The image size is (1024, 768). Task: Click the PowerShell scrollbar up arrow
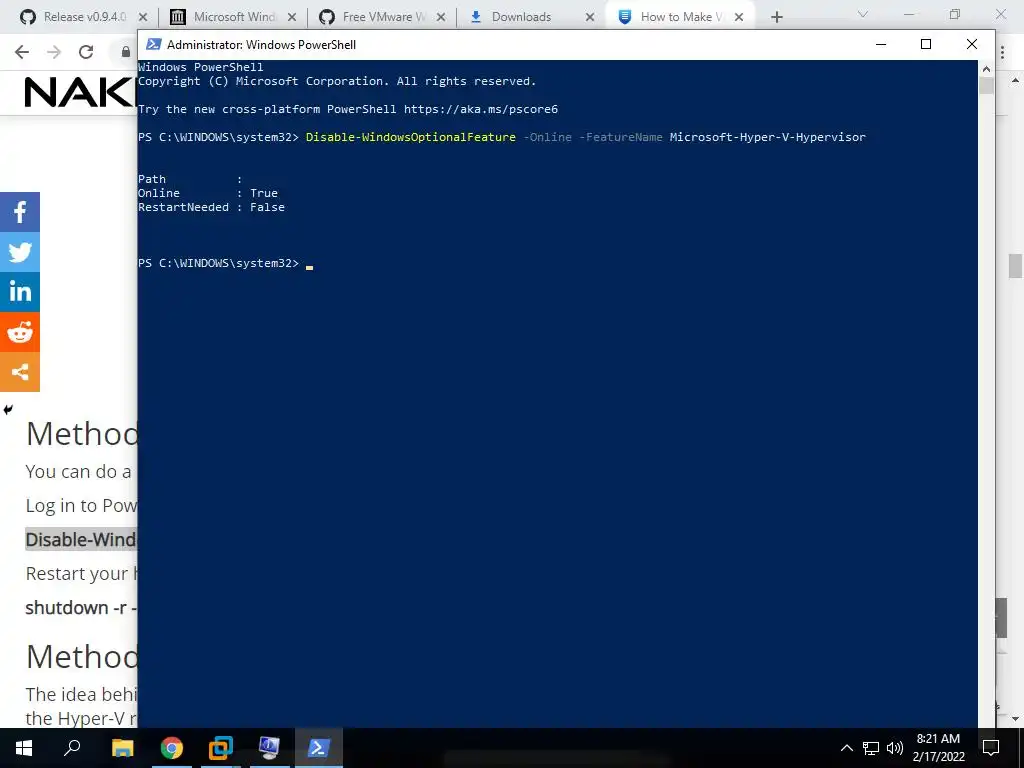pos(986,69)
